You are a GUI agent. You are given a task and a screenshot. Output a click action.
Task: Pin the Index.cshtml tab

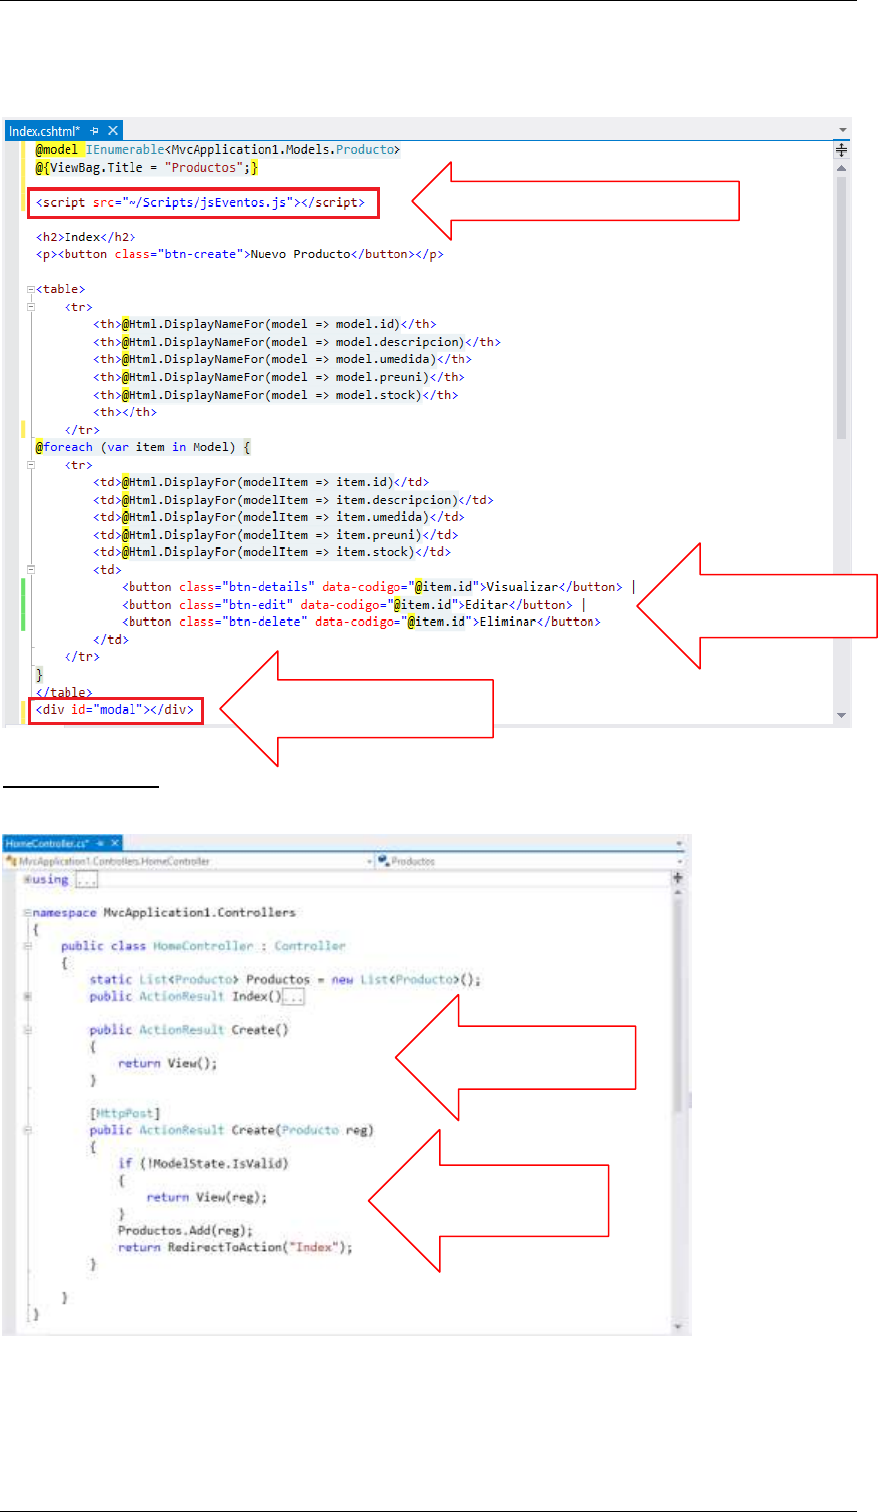coord(95,131)
